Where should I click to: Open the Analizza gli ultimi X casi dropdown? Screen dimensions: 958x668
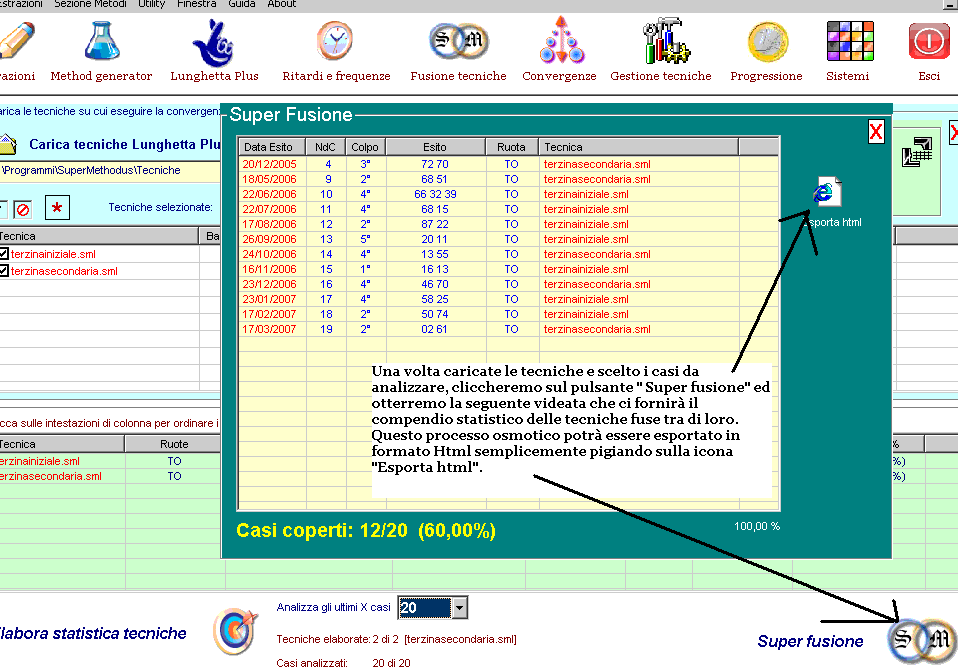[459, 607]
